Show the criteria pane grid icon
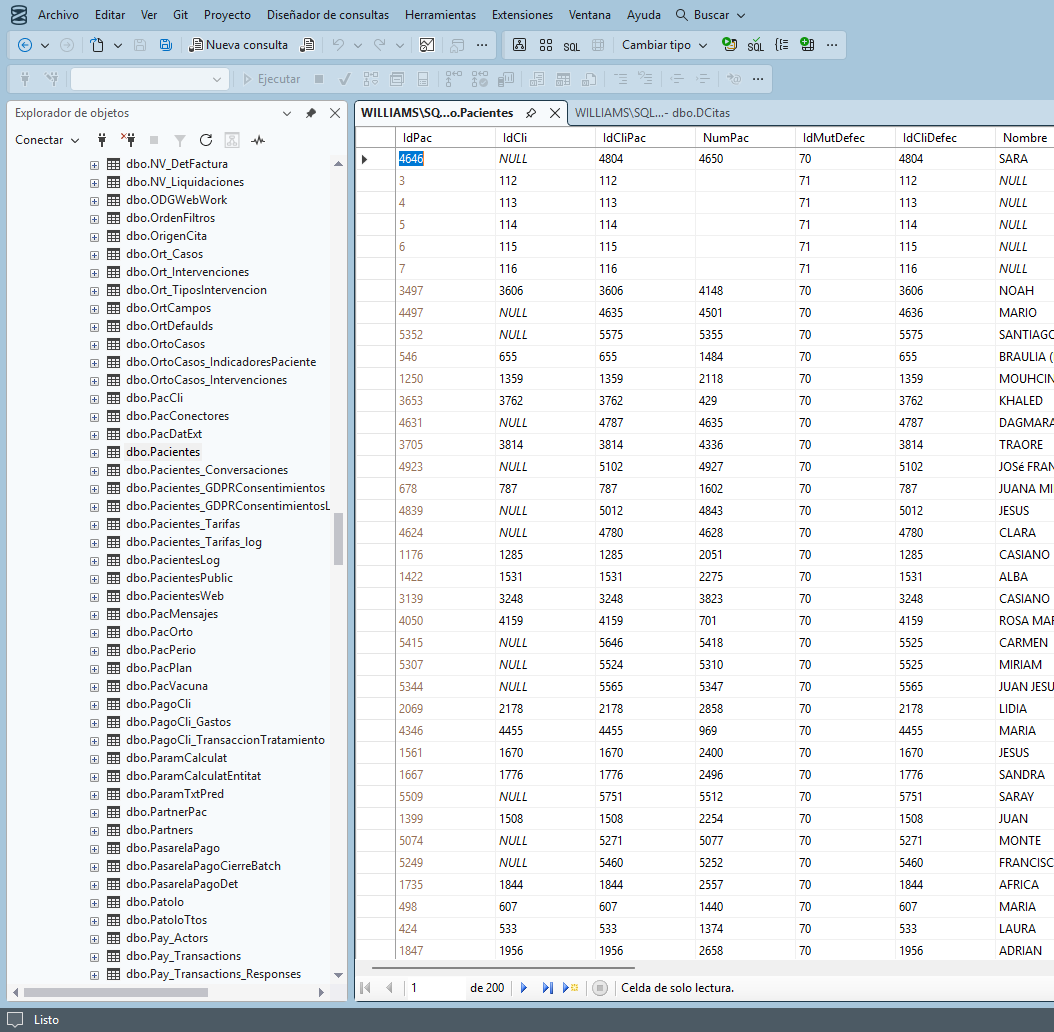The height and width of the screenshot is (1032, 1054). pos(546,45)
